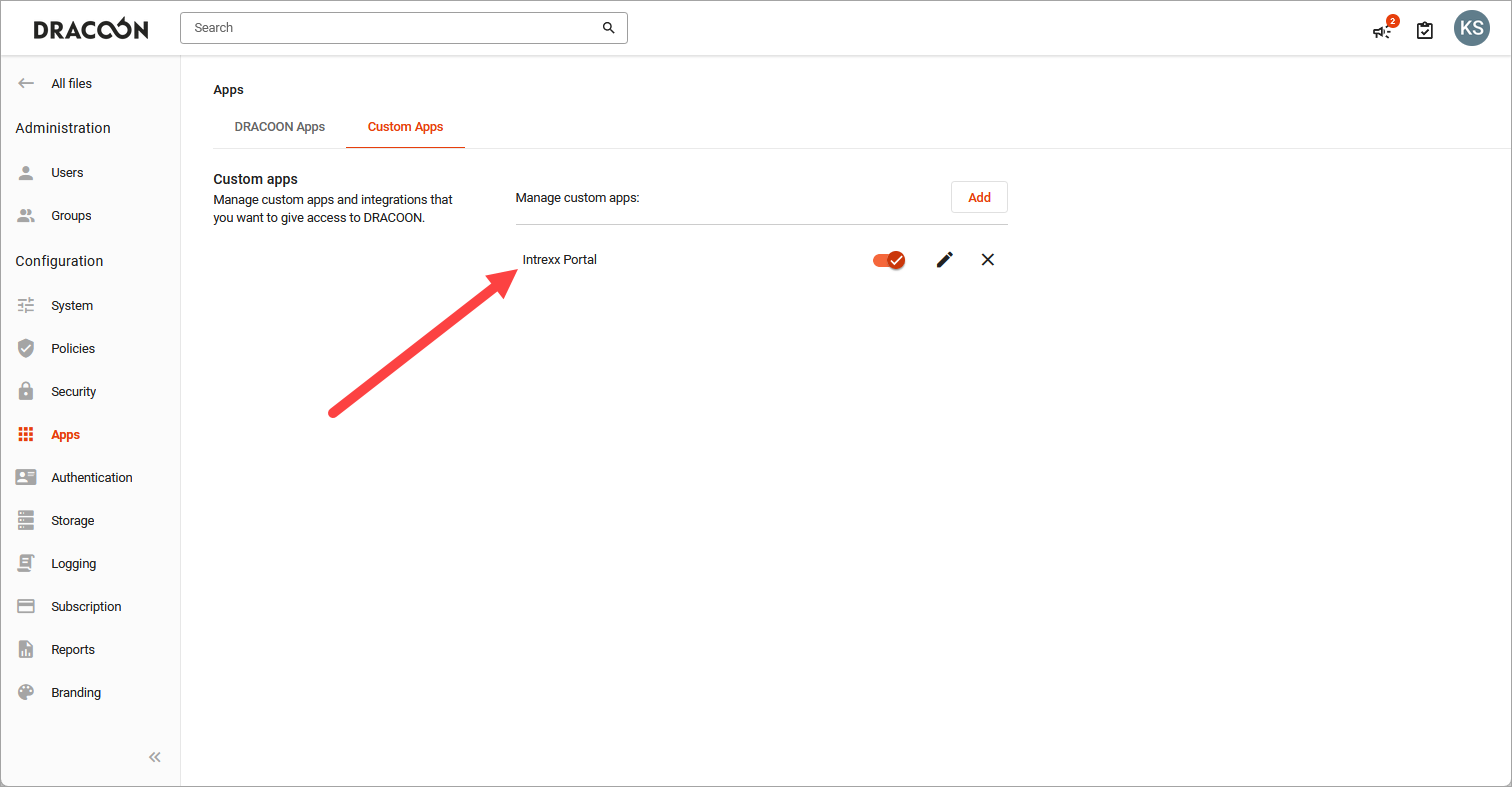Screen dimensions: 1512x787
Task: Switch to the DRACOON Apps tab
Action: coord(280,127)
